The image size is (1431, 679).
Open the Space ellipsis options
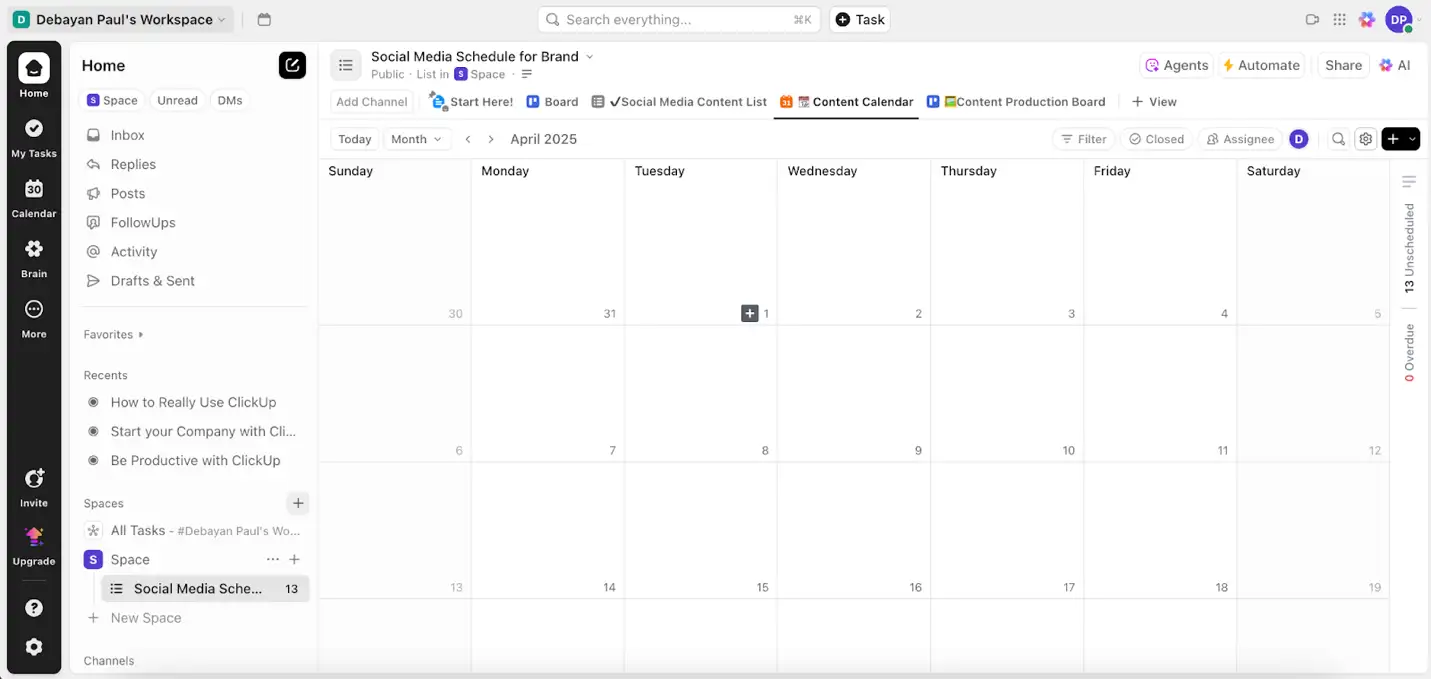tap(273, 559)
